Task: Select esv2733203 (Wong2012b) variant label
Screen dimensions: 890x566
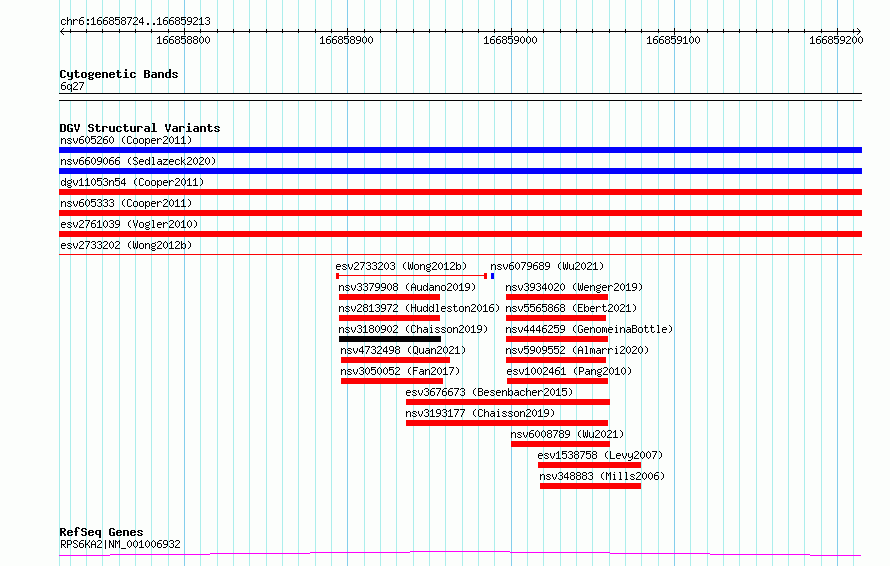Action: [x=401, y=266]
